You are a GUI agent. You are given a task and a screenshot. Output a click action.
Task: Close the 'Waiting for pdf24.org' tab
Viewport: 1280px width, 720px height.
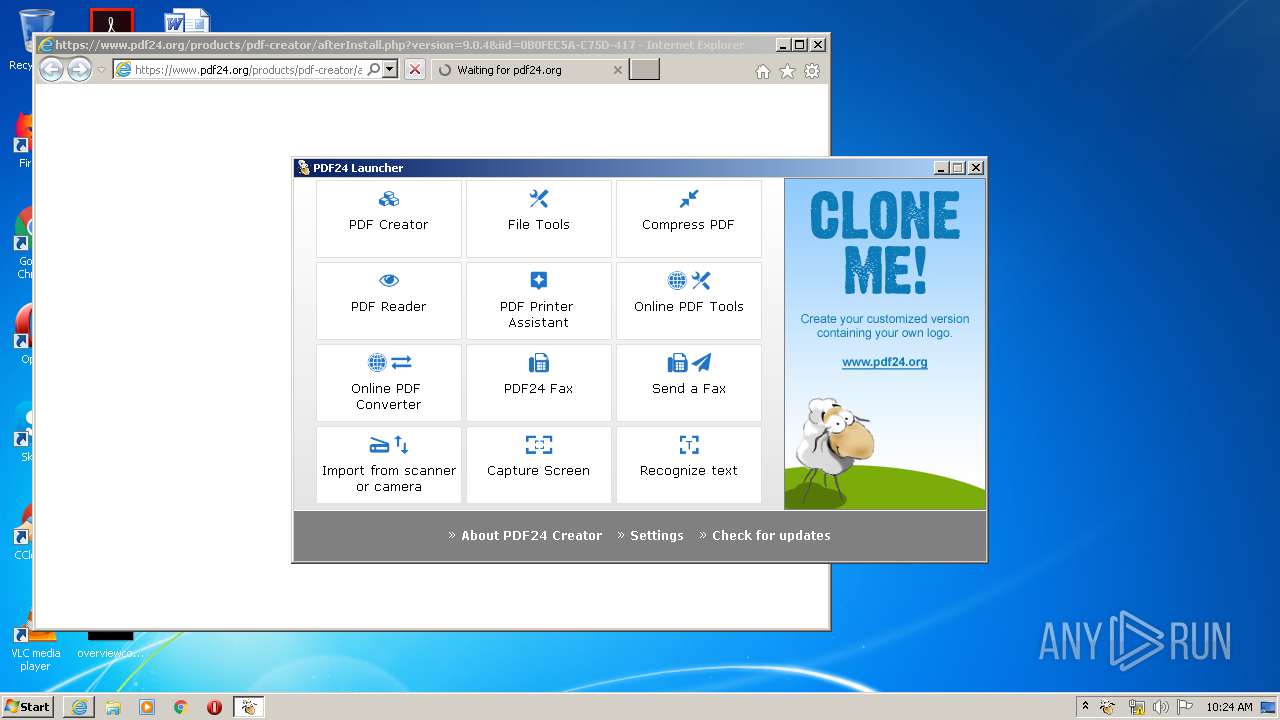point(617,70)
